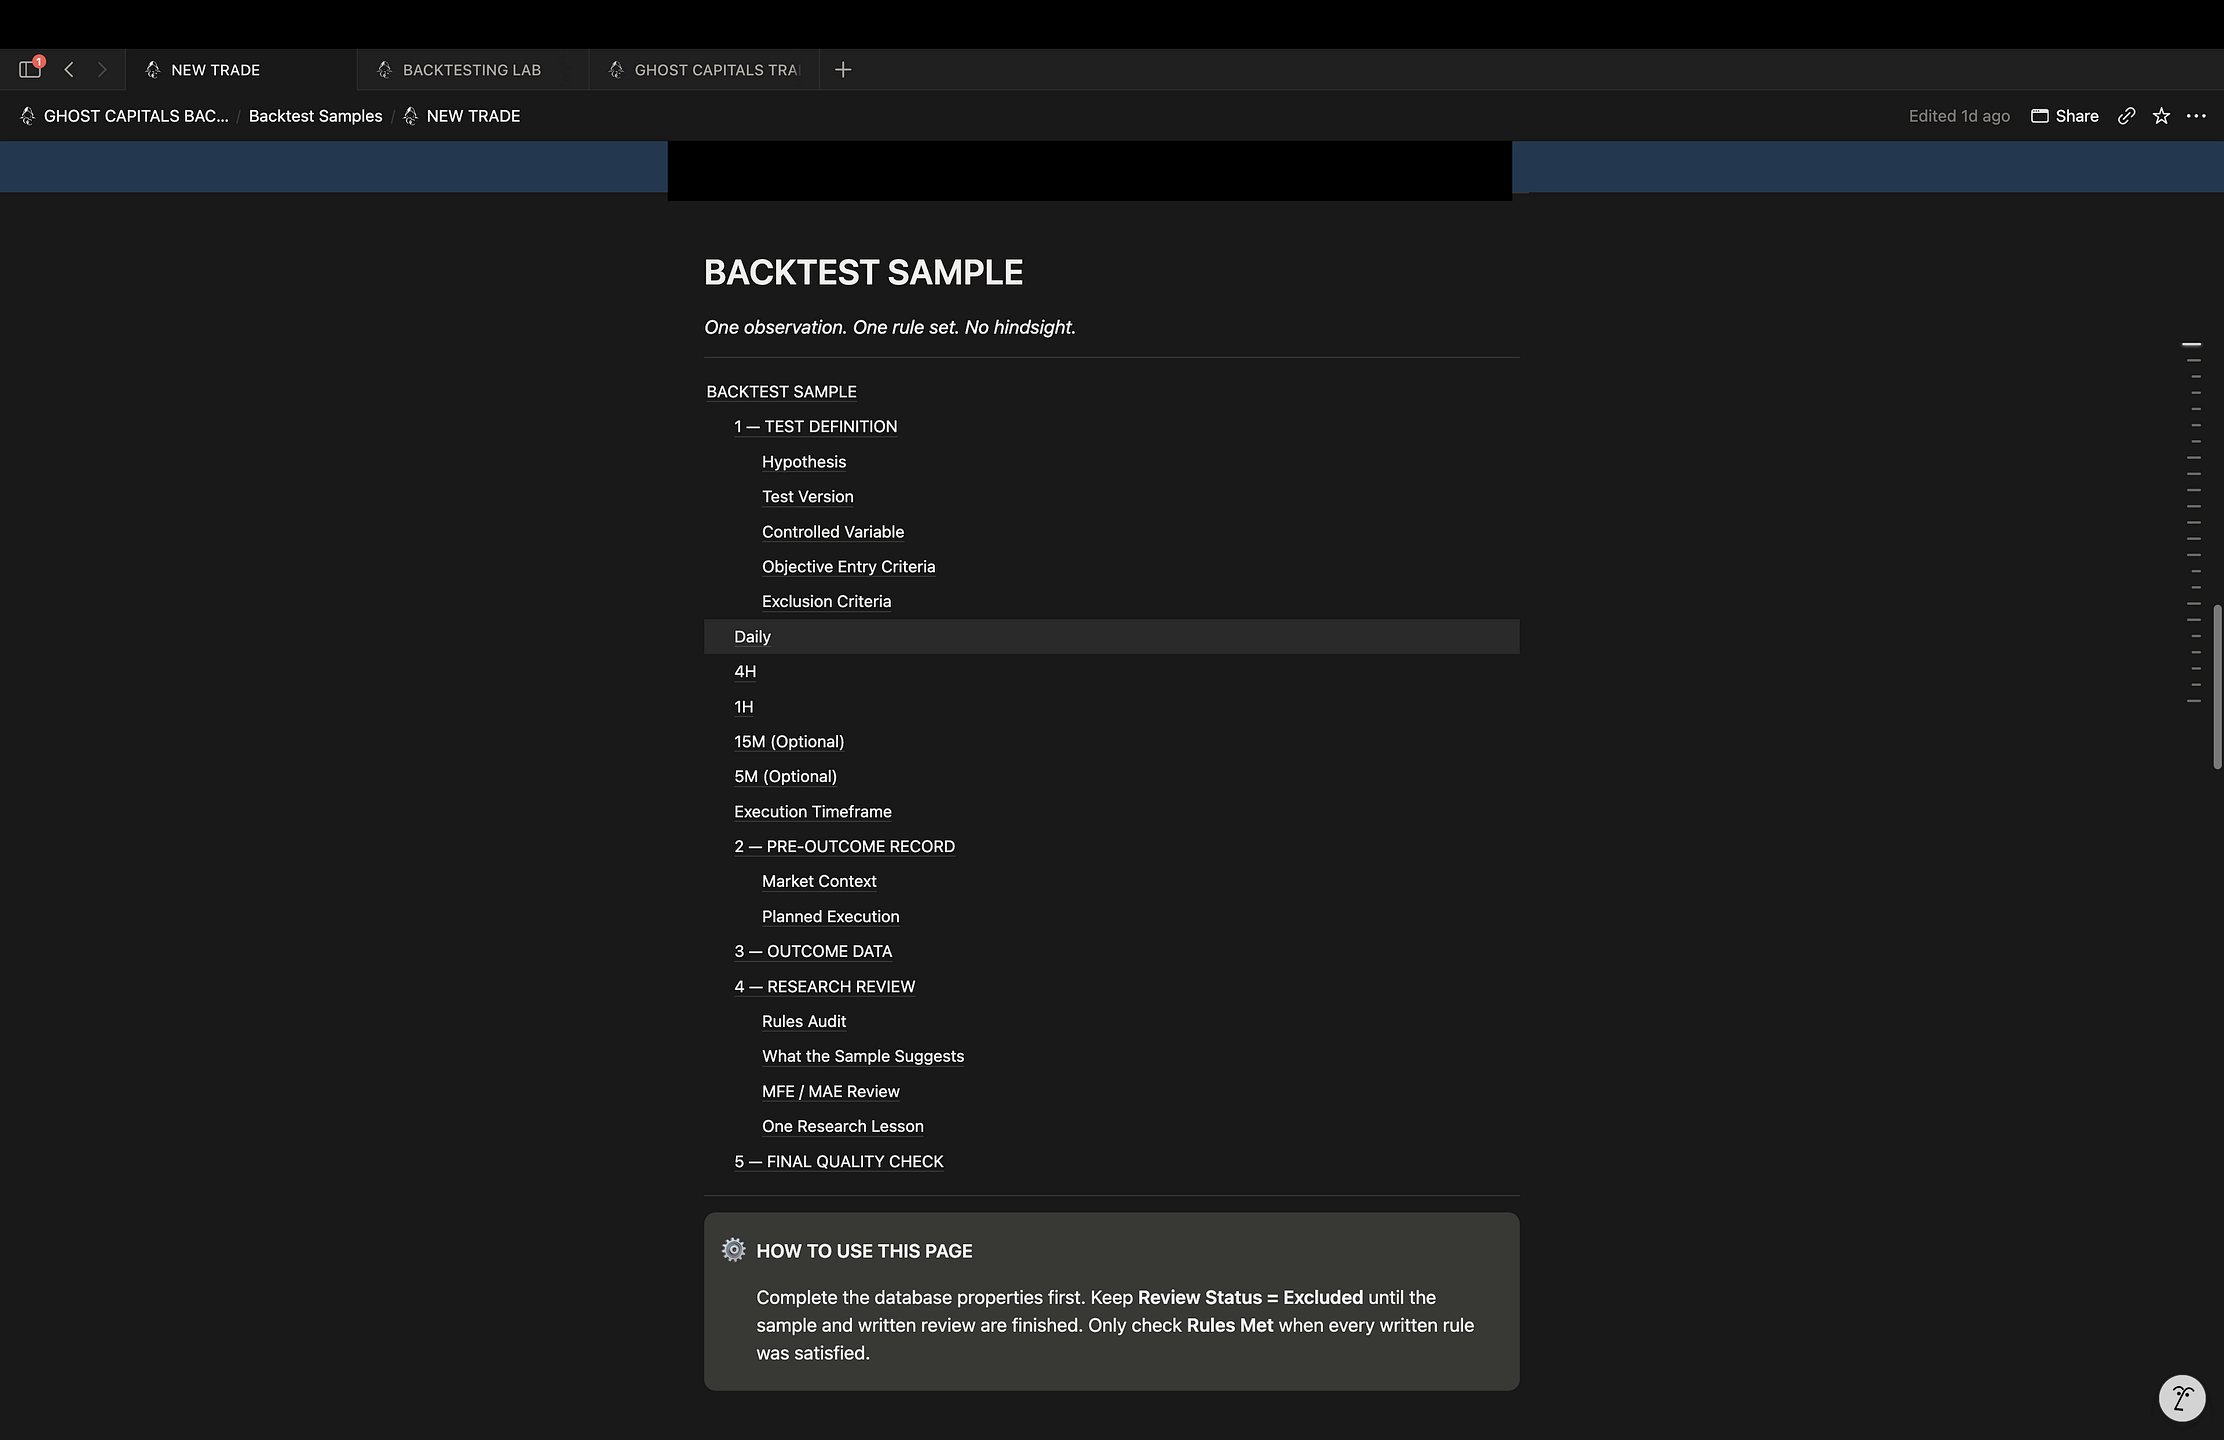Jump to MFE / MAE Review link
Image resolution: width=2224 pixels, height=1440 pixels.
click(x=830, y=1091)
